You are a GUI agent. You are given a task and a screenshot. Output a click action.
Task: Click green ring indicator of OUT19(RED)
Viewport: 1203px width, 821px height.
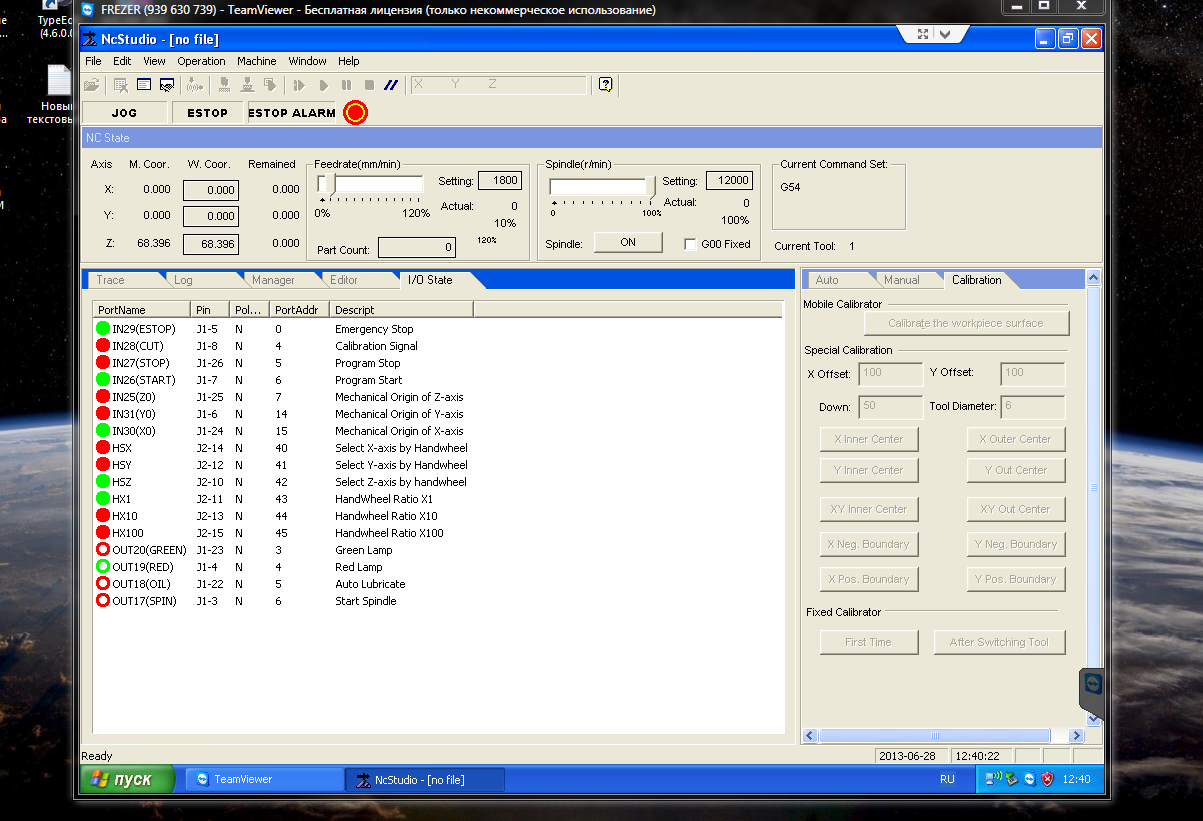[x=102, y=567]
